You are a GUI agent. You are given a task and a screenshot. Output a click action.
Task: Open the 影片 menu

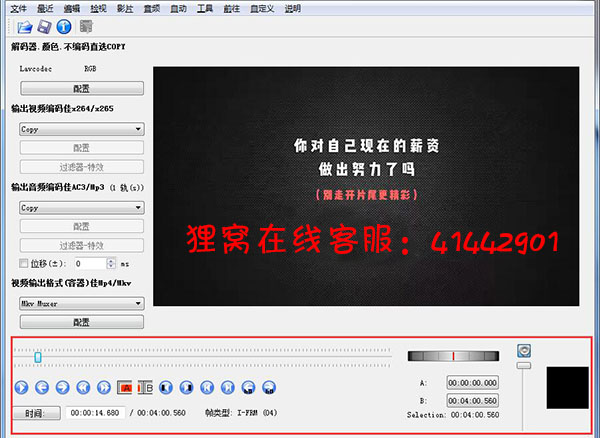point(125,8)
